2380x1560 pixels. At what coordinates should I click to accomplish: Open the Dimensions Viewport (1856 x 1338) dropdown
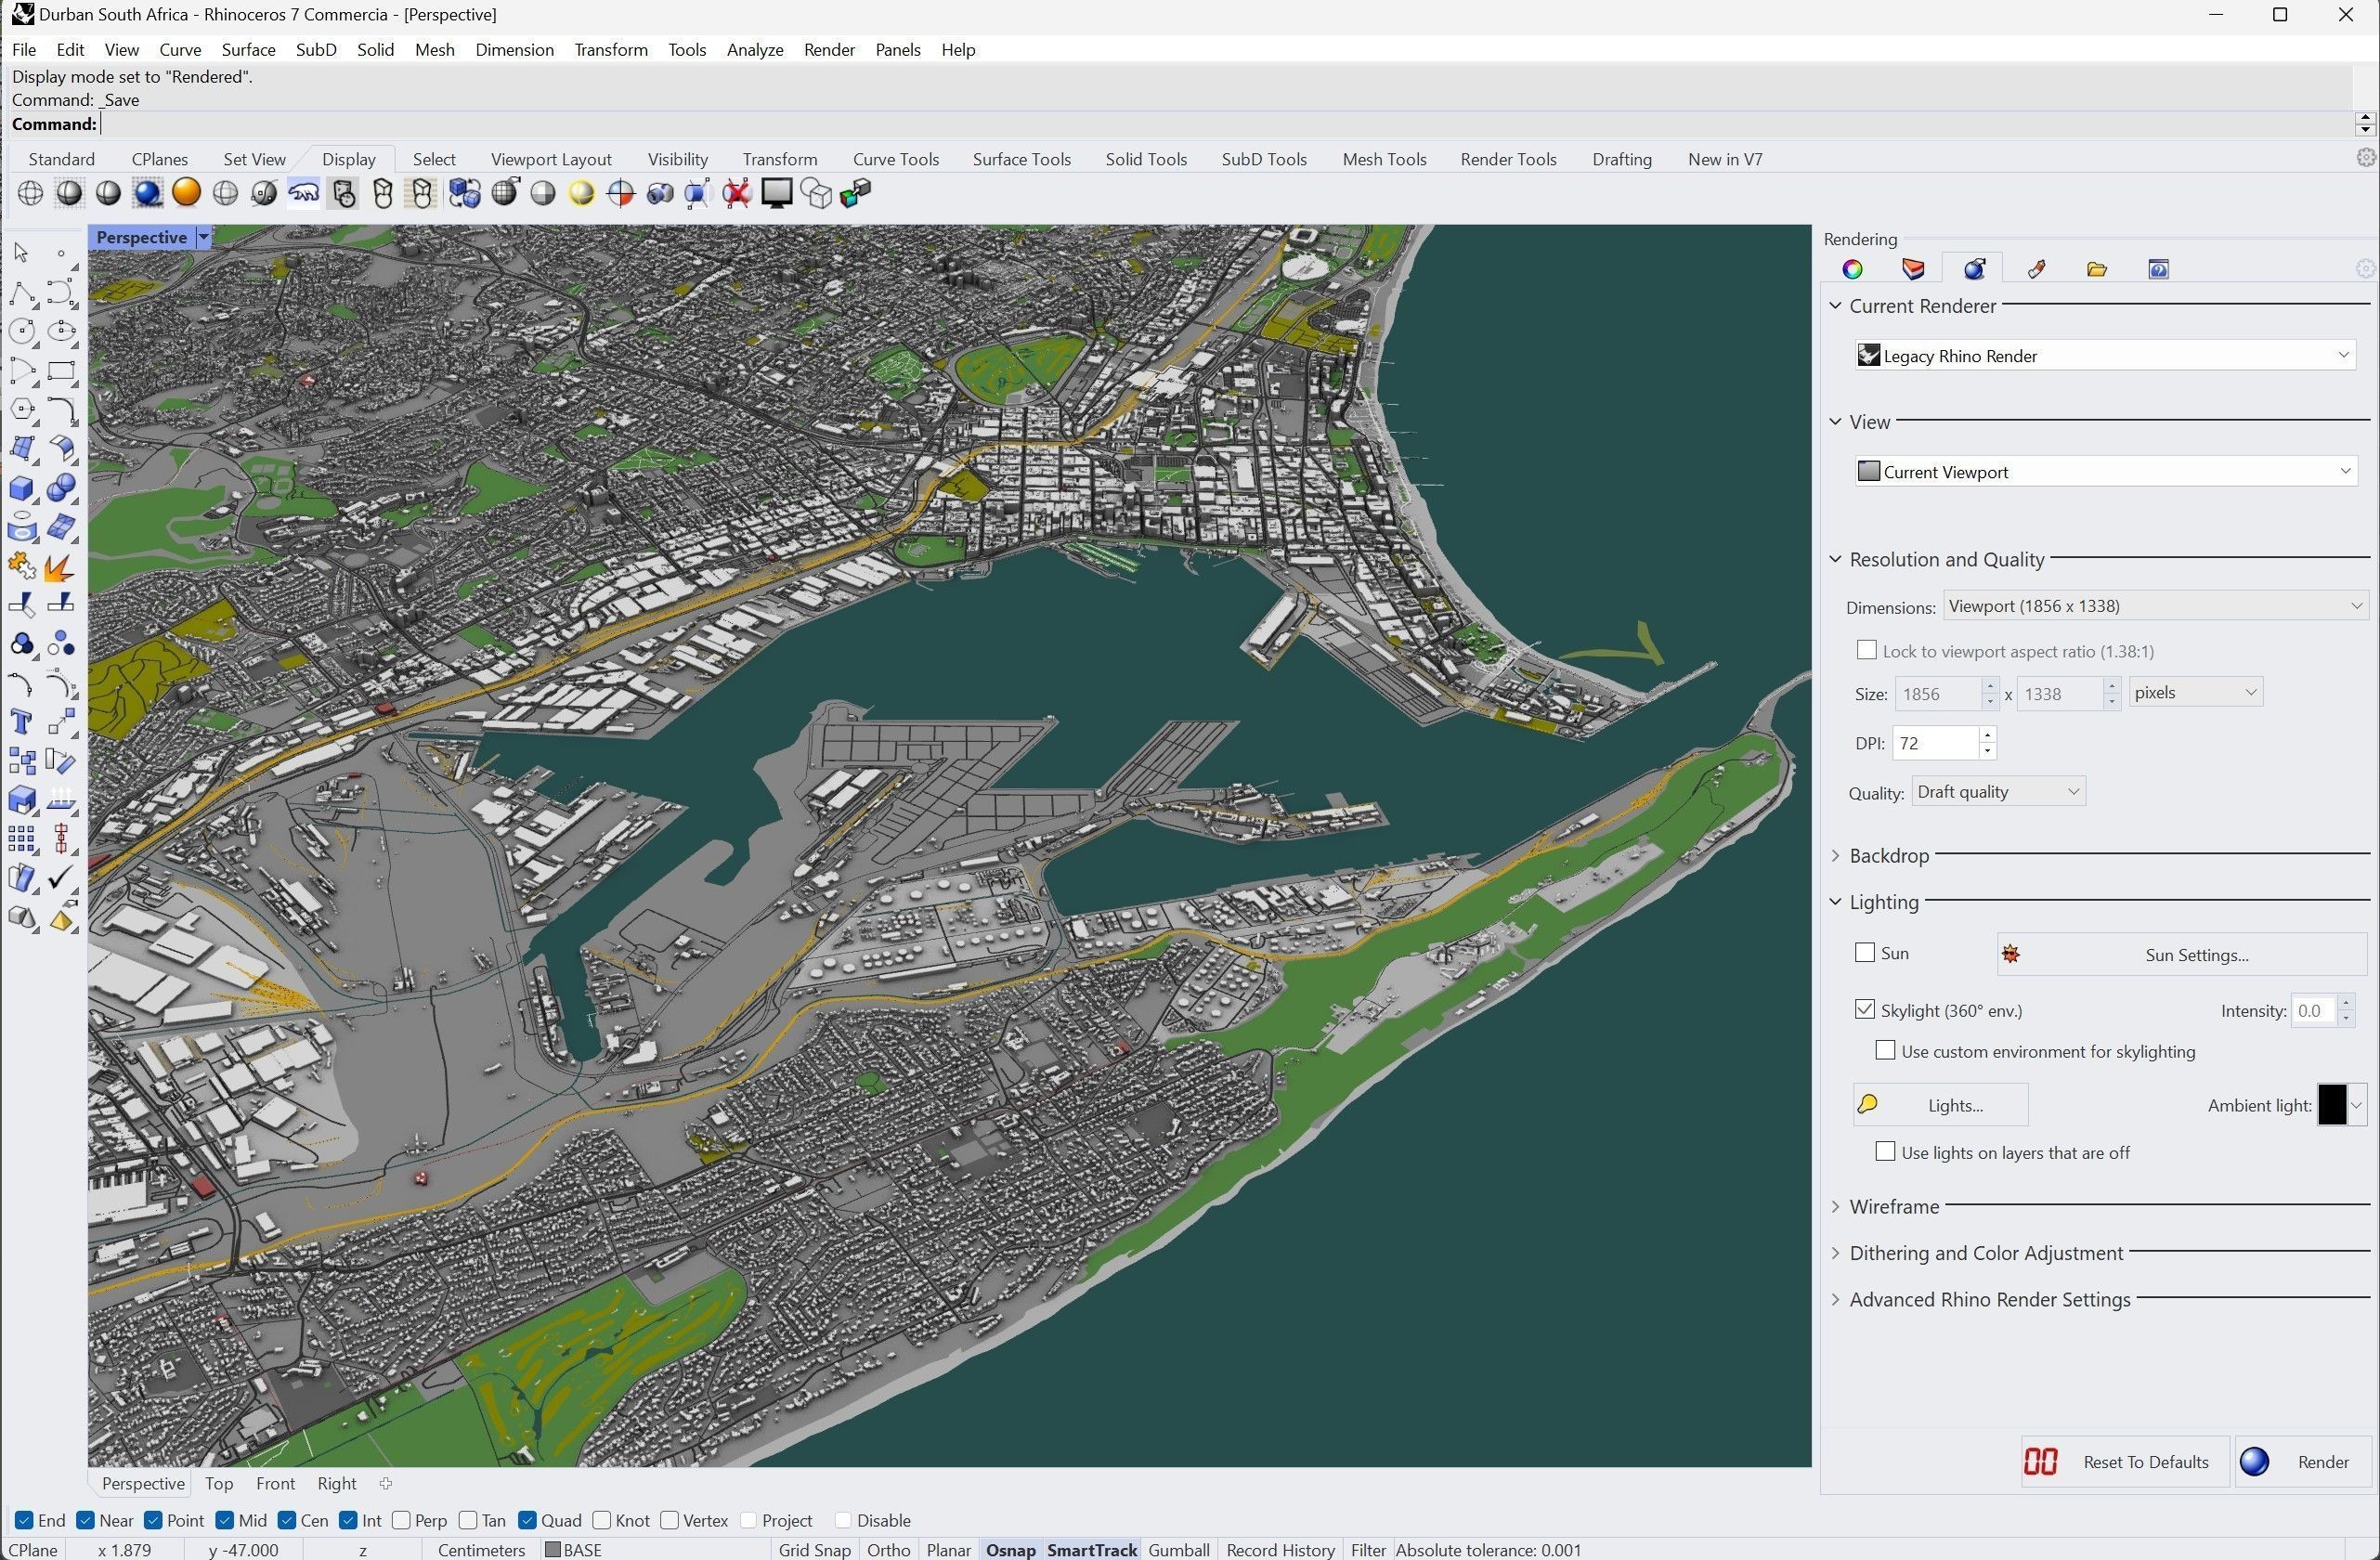(x=2155, y=605)
